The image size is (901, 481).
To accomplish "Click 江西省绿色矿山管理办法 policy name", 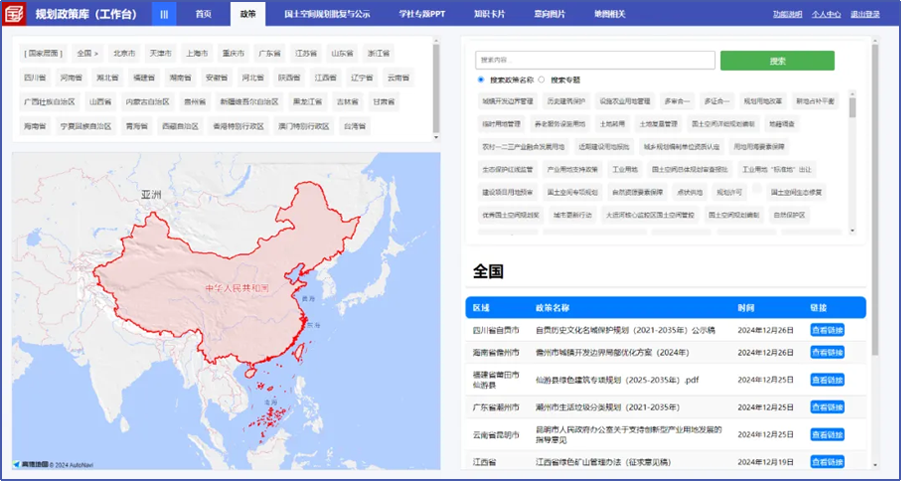I will click(x=603, y=462).
